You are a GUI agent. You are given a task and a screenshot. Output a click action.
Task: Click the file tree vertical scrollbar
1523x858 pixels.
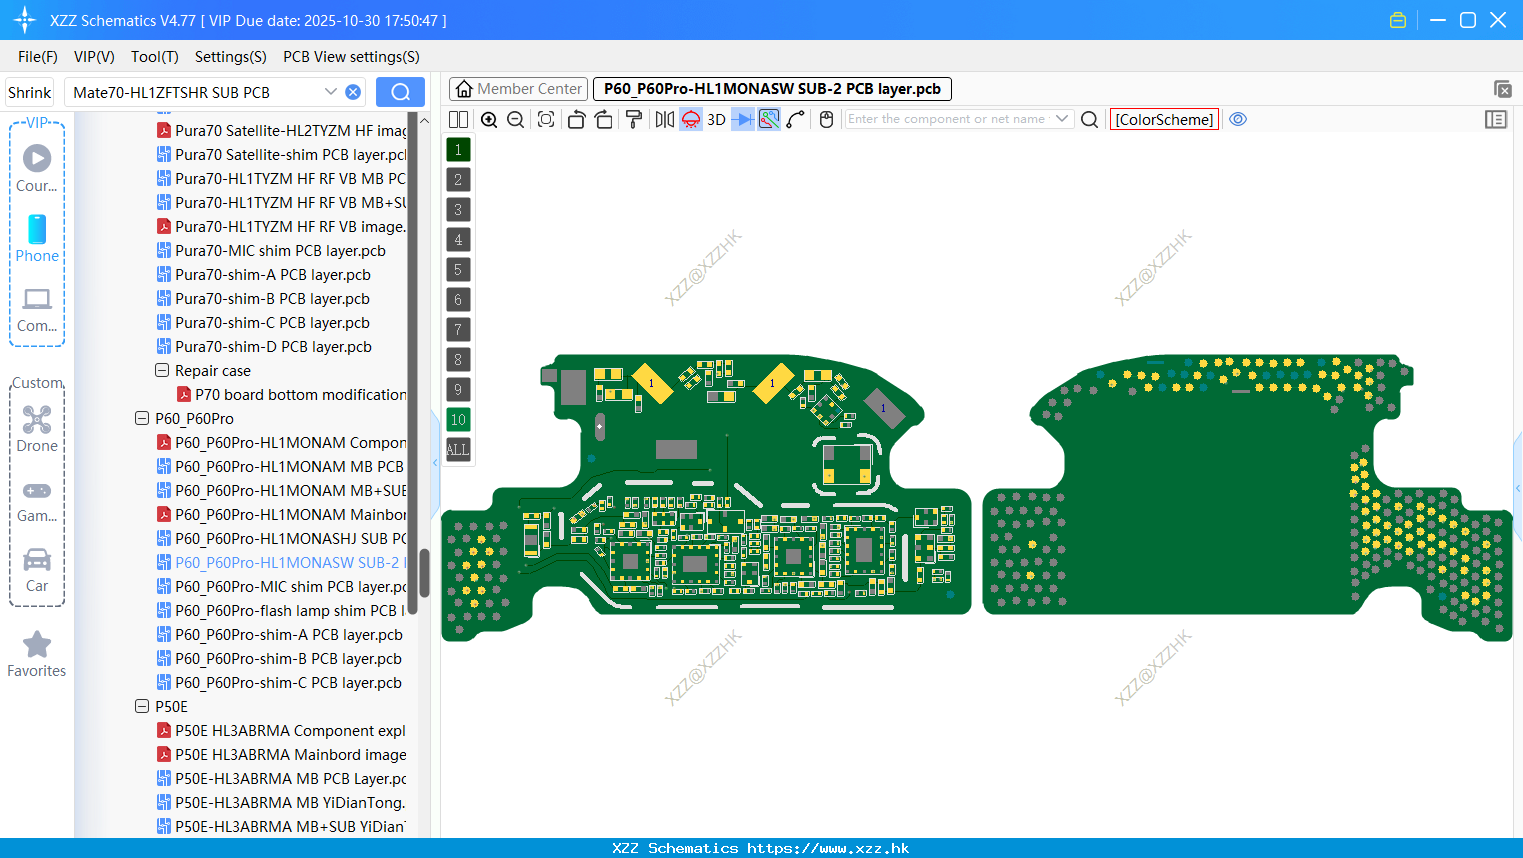424,572
